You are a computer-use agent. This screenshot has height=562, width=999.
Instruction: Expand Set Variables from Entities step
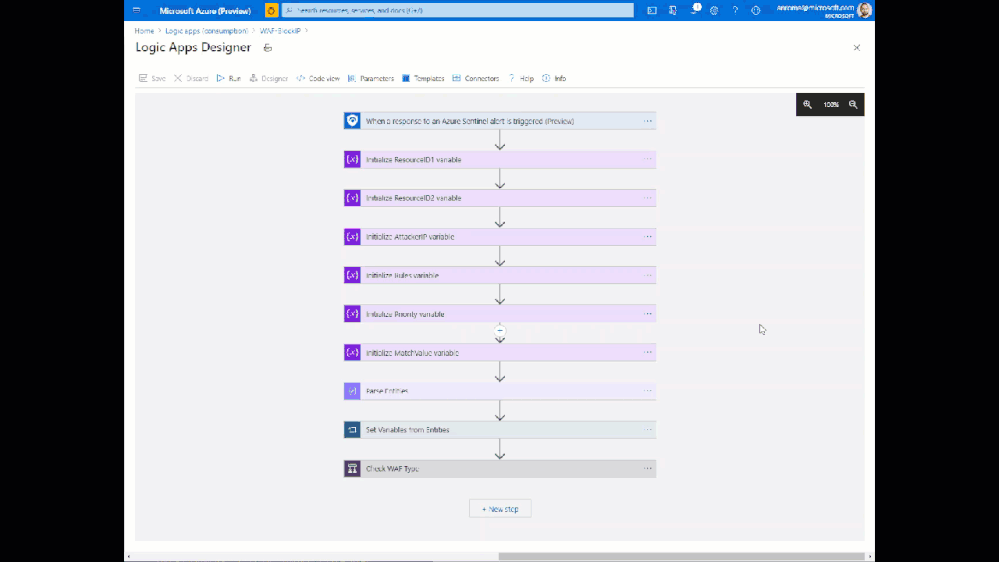tap(500, 429)
